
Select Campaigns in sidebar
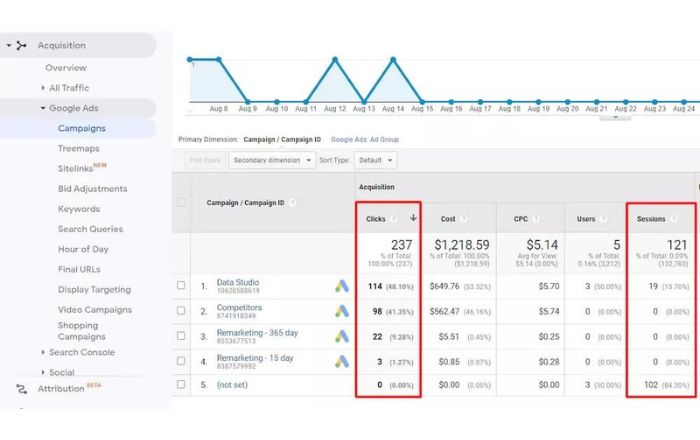(82, 128)
